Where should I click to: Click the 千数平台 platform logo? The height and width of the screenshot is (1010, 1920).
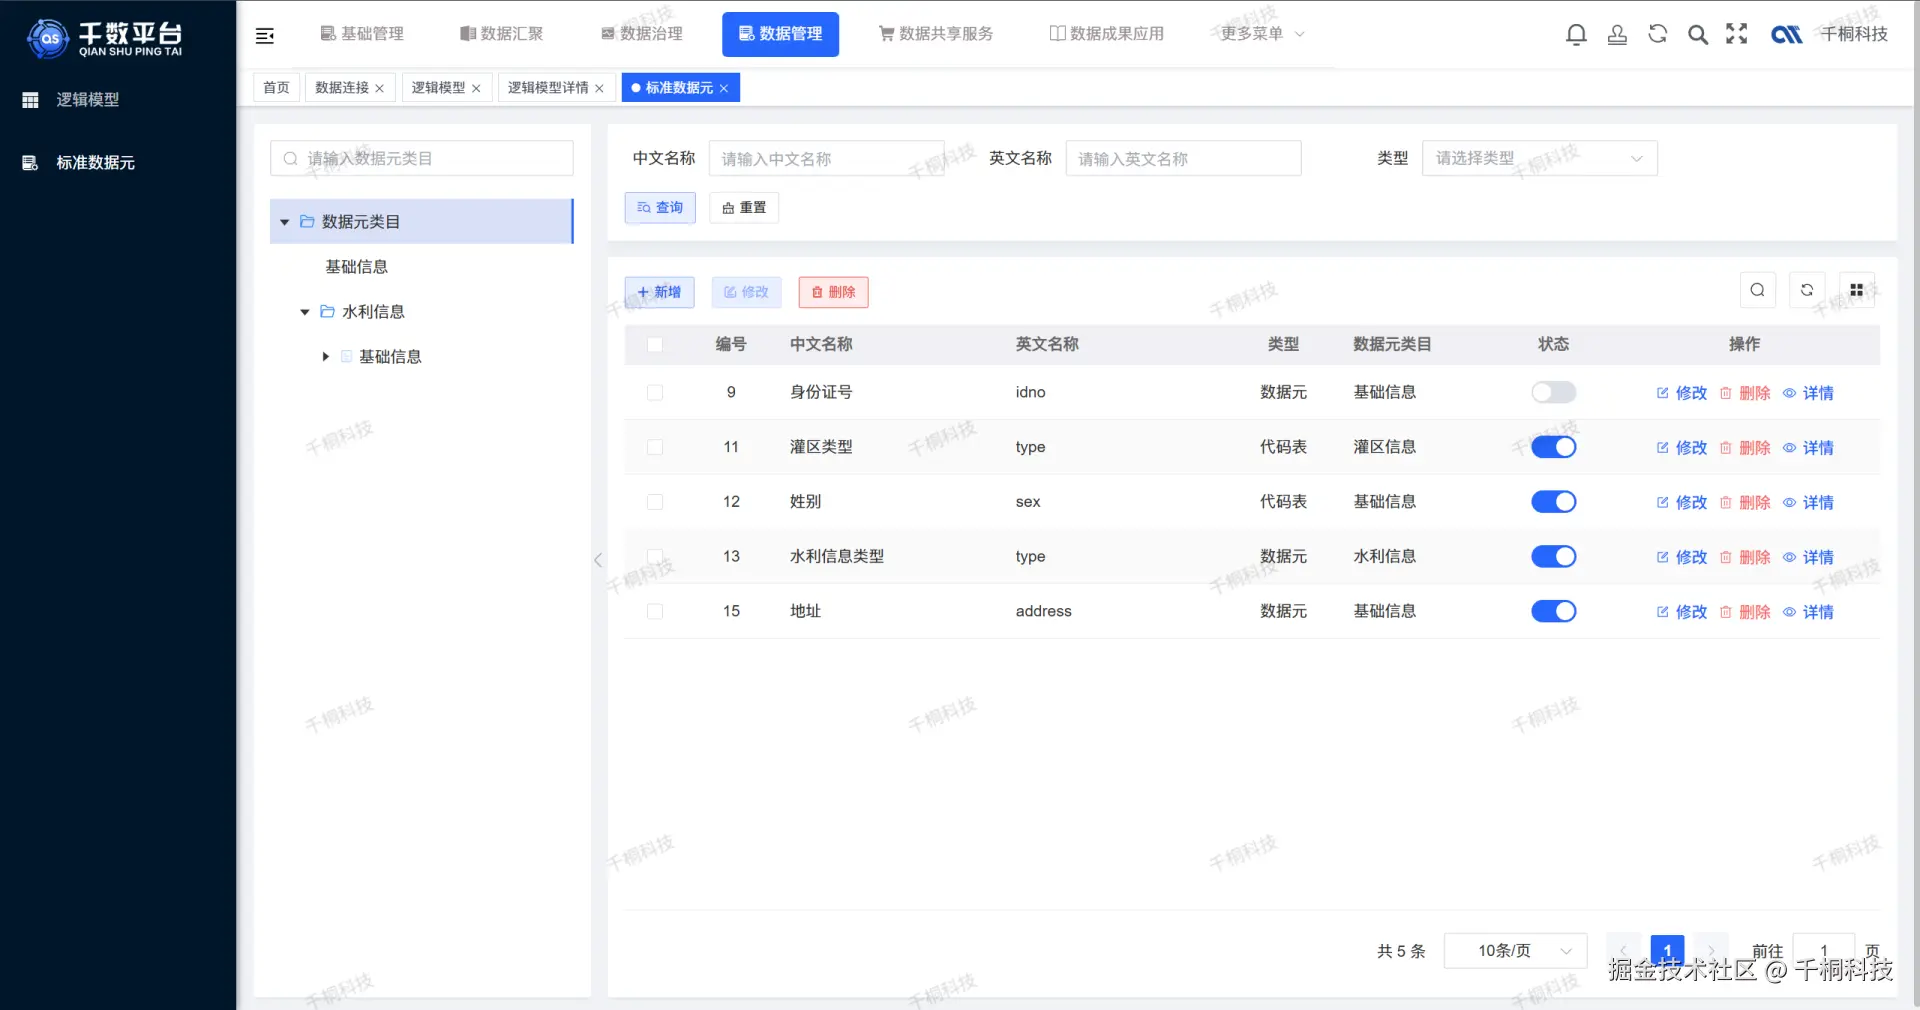coord(106,38)
